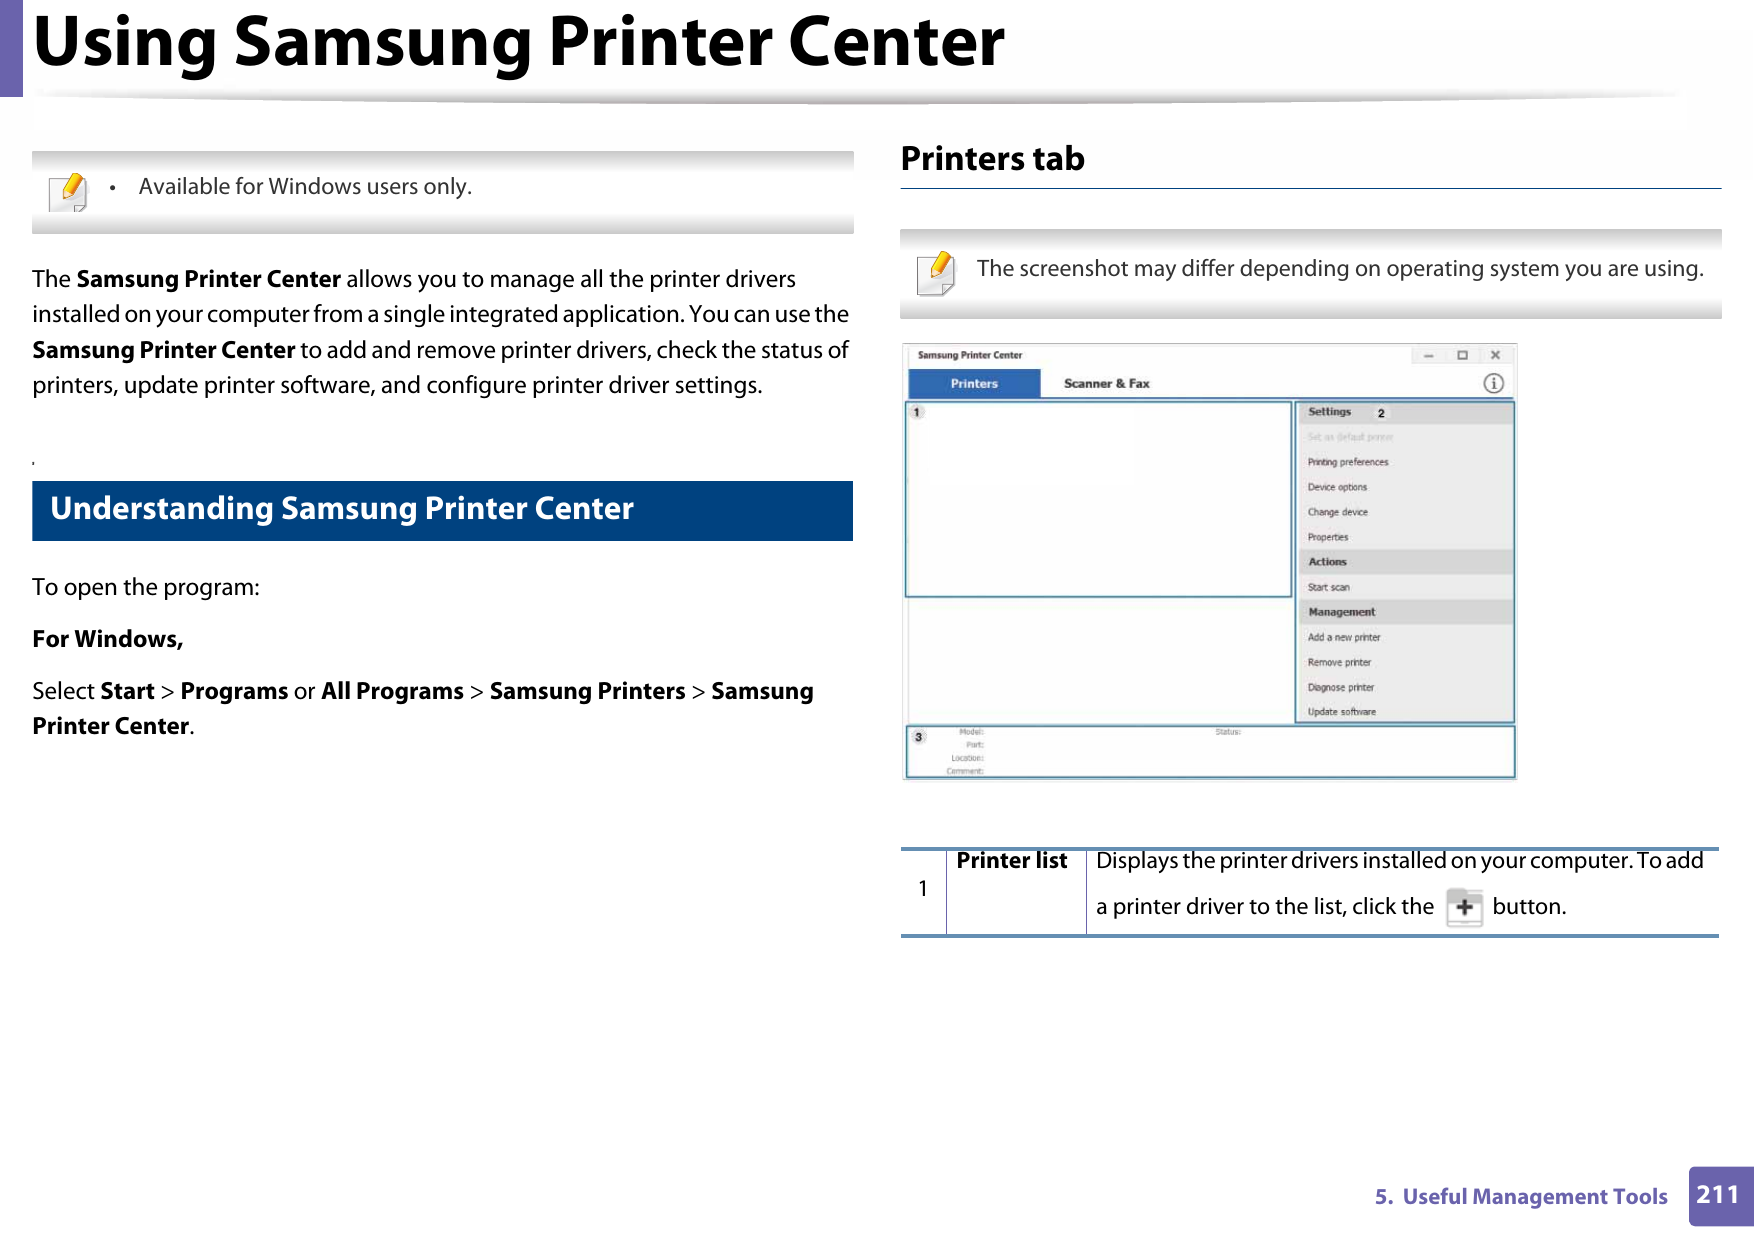
Task: Click the note icon beside screenshot disclaimer
Action: tap(936, 273)
